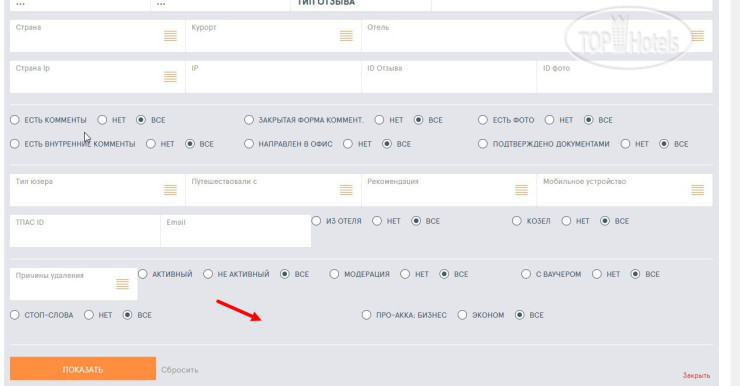Focus the Email input field
740x386 pixels.
[235, 231]
